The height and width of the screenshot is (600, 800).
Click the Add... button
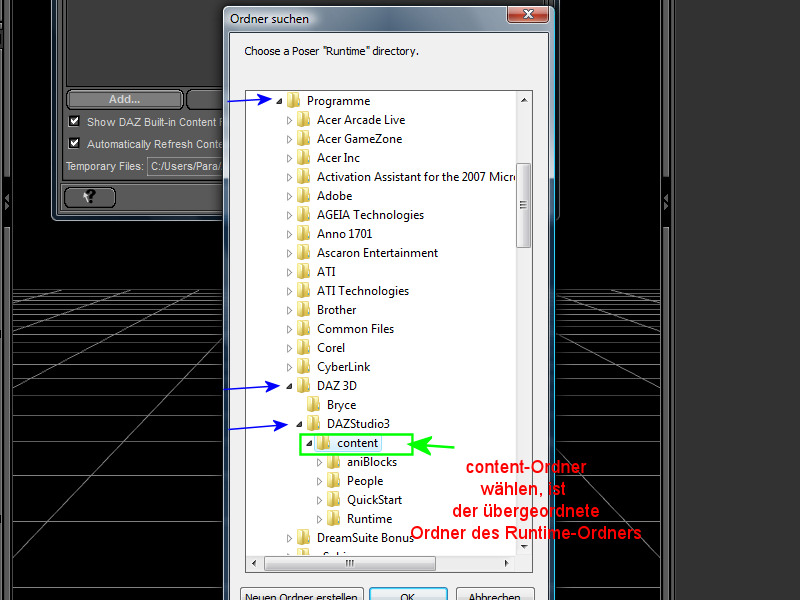[124, 99]
